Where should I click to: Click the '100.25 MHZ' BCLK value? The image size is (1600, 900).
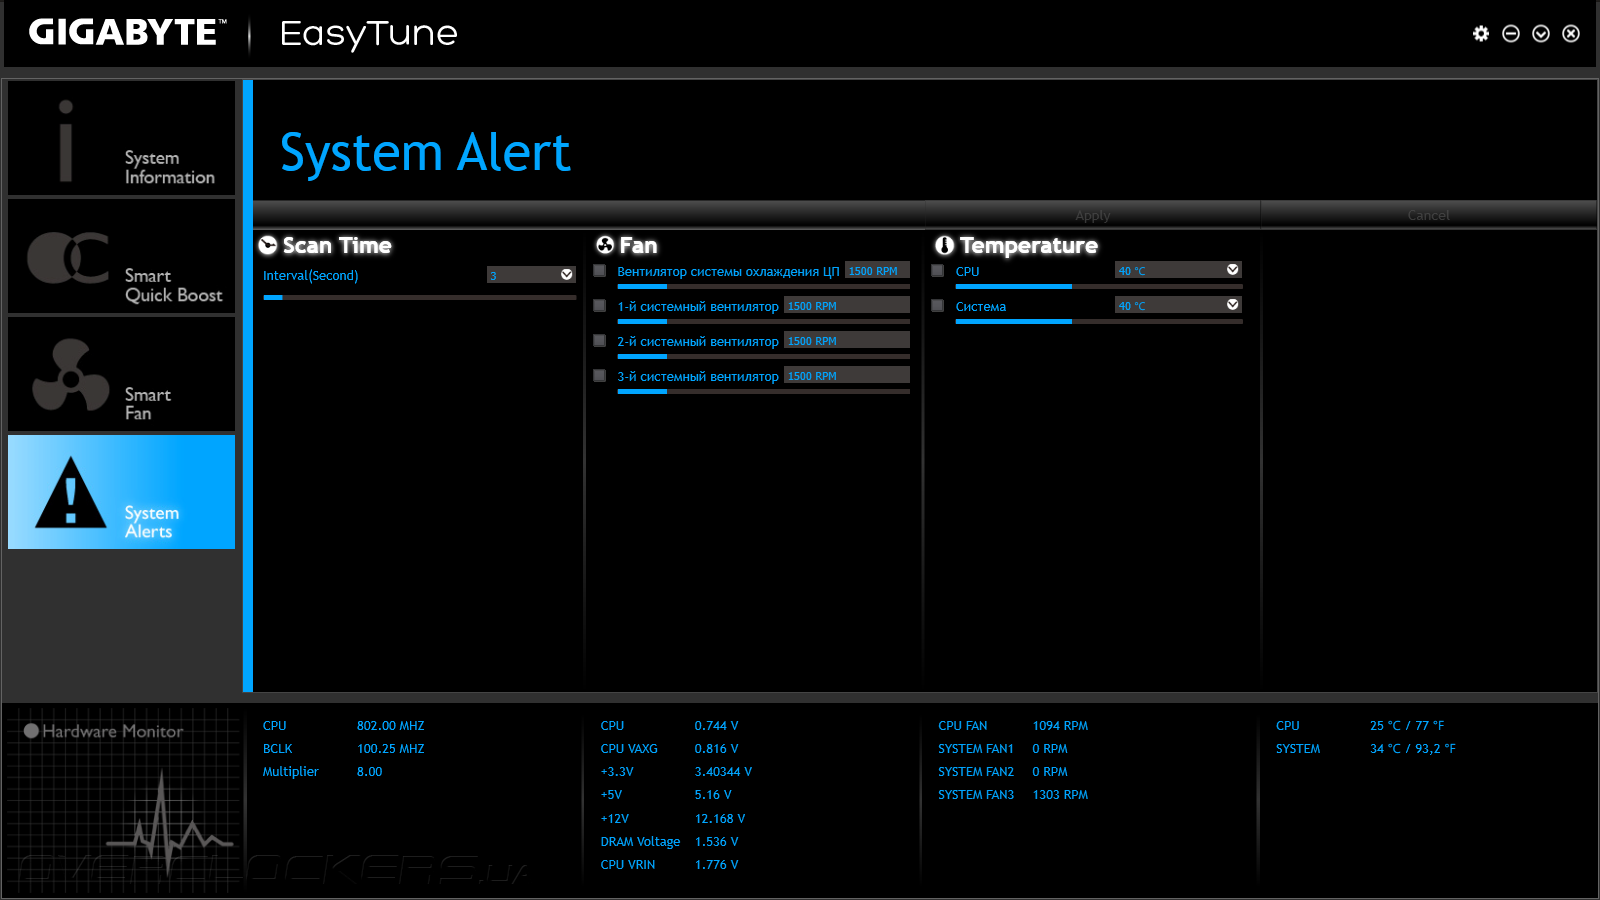coord(391,749)
